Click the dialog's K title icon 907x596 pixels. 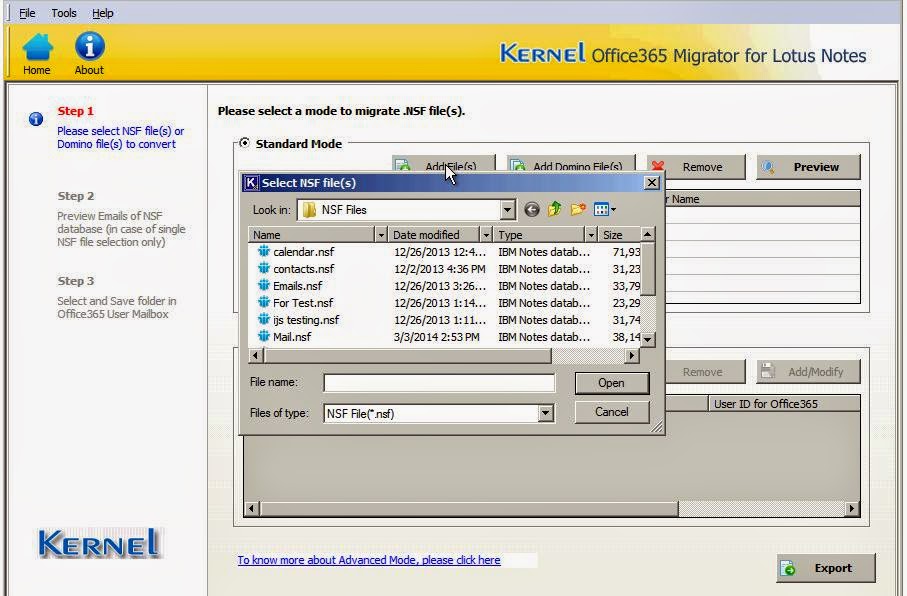click(251, 183)
